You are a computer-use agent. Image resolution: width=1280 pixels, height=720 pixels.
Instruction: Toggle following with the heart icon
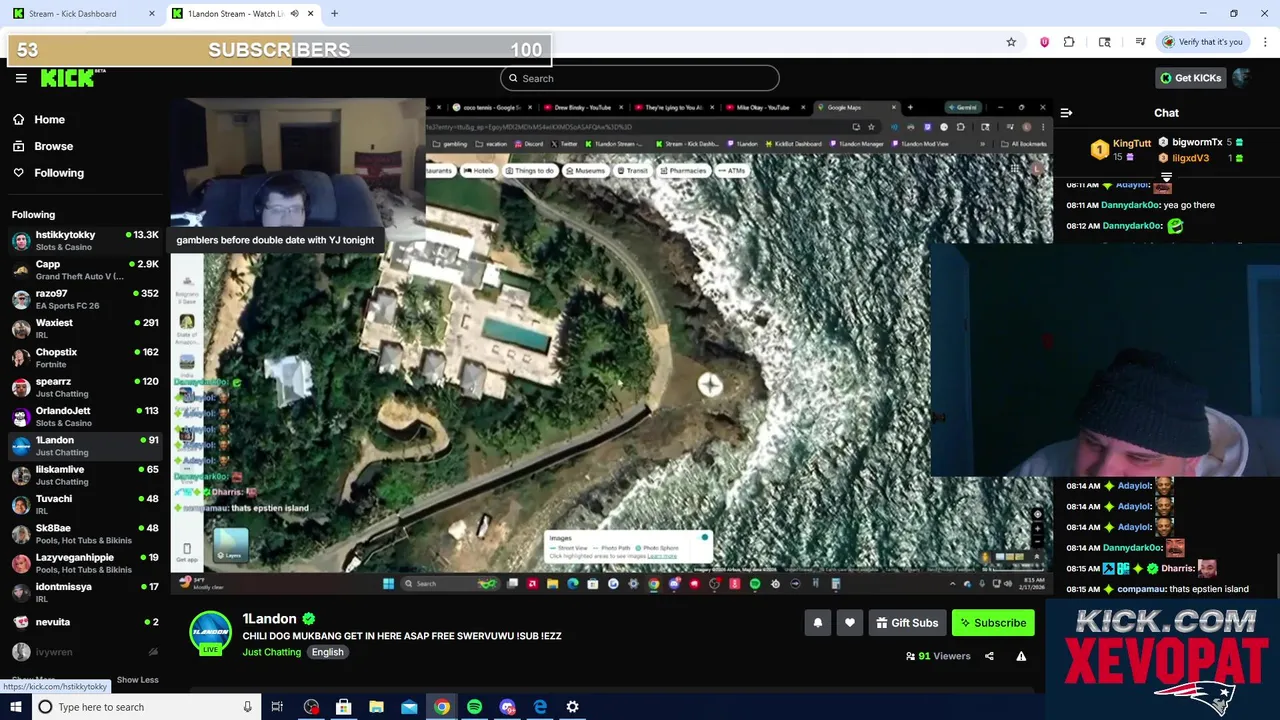coord(850,623)
